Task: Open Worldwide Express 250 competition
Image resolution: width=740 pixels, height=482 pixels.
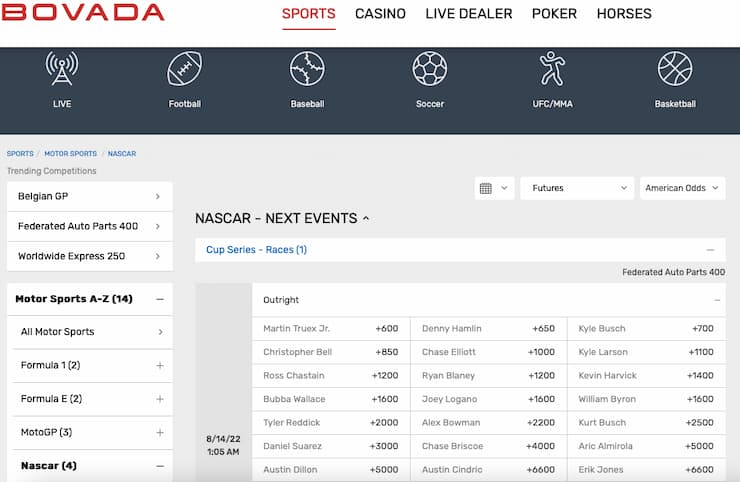Action: point(90,256)
